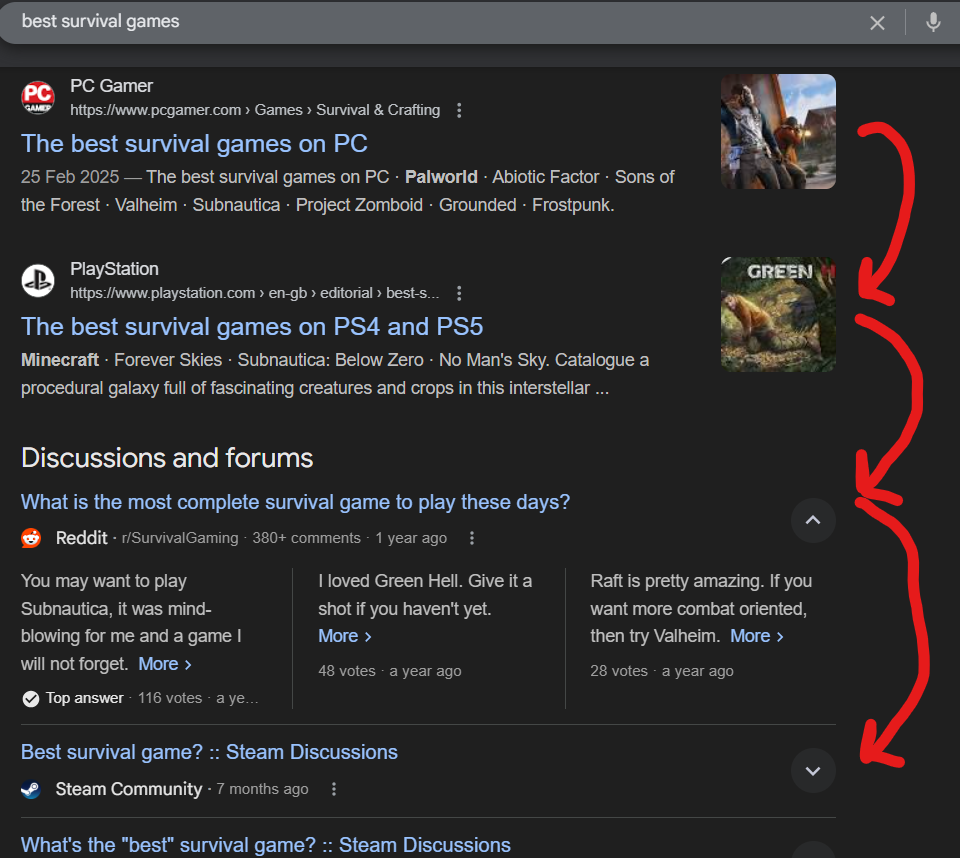Click the PlayStation site logo icon

click(x=38, y=280)
